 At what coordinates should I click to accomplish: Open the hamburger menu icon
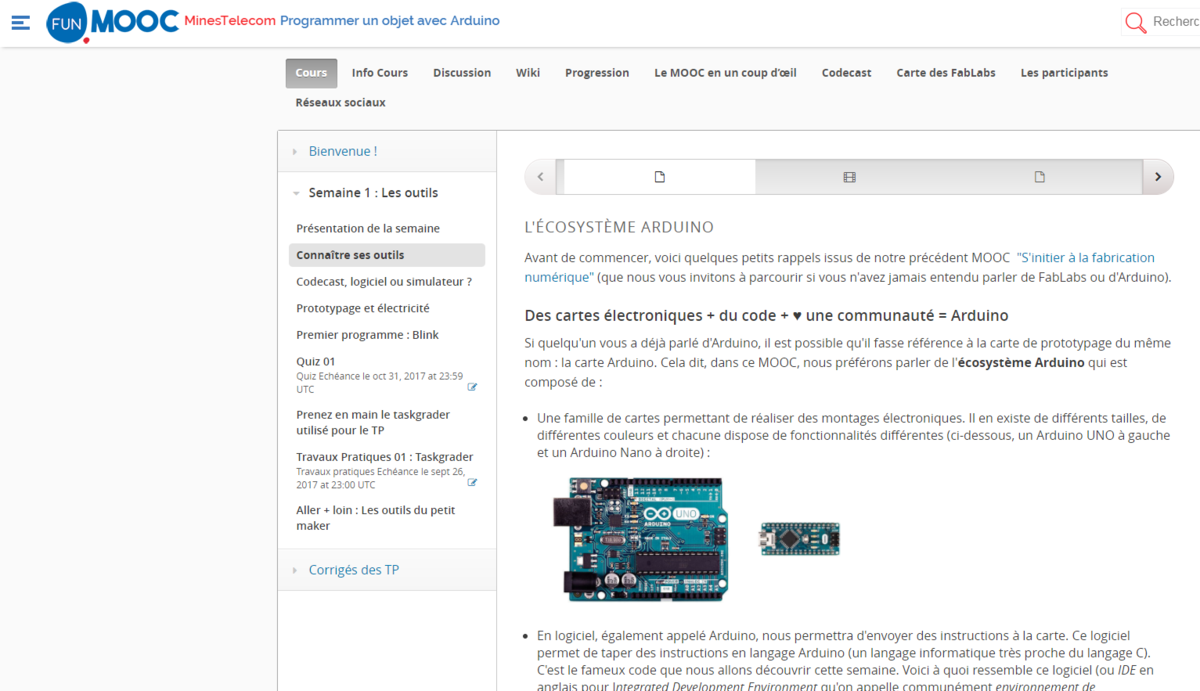click(20, 22)
